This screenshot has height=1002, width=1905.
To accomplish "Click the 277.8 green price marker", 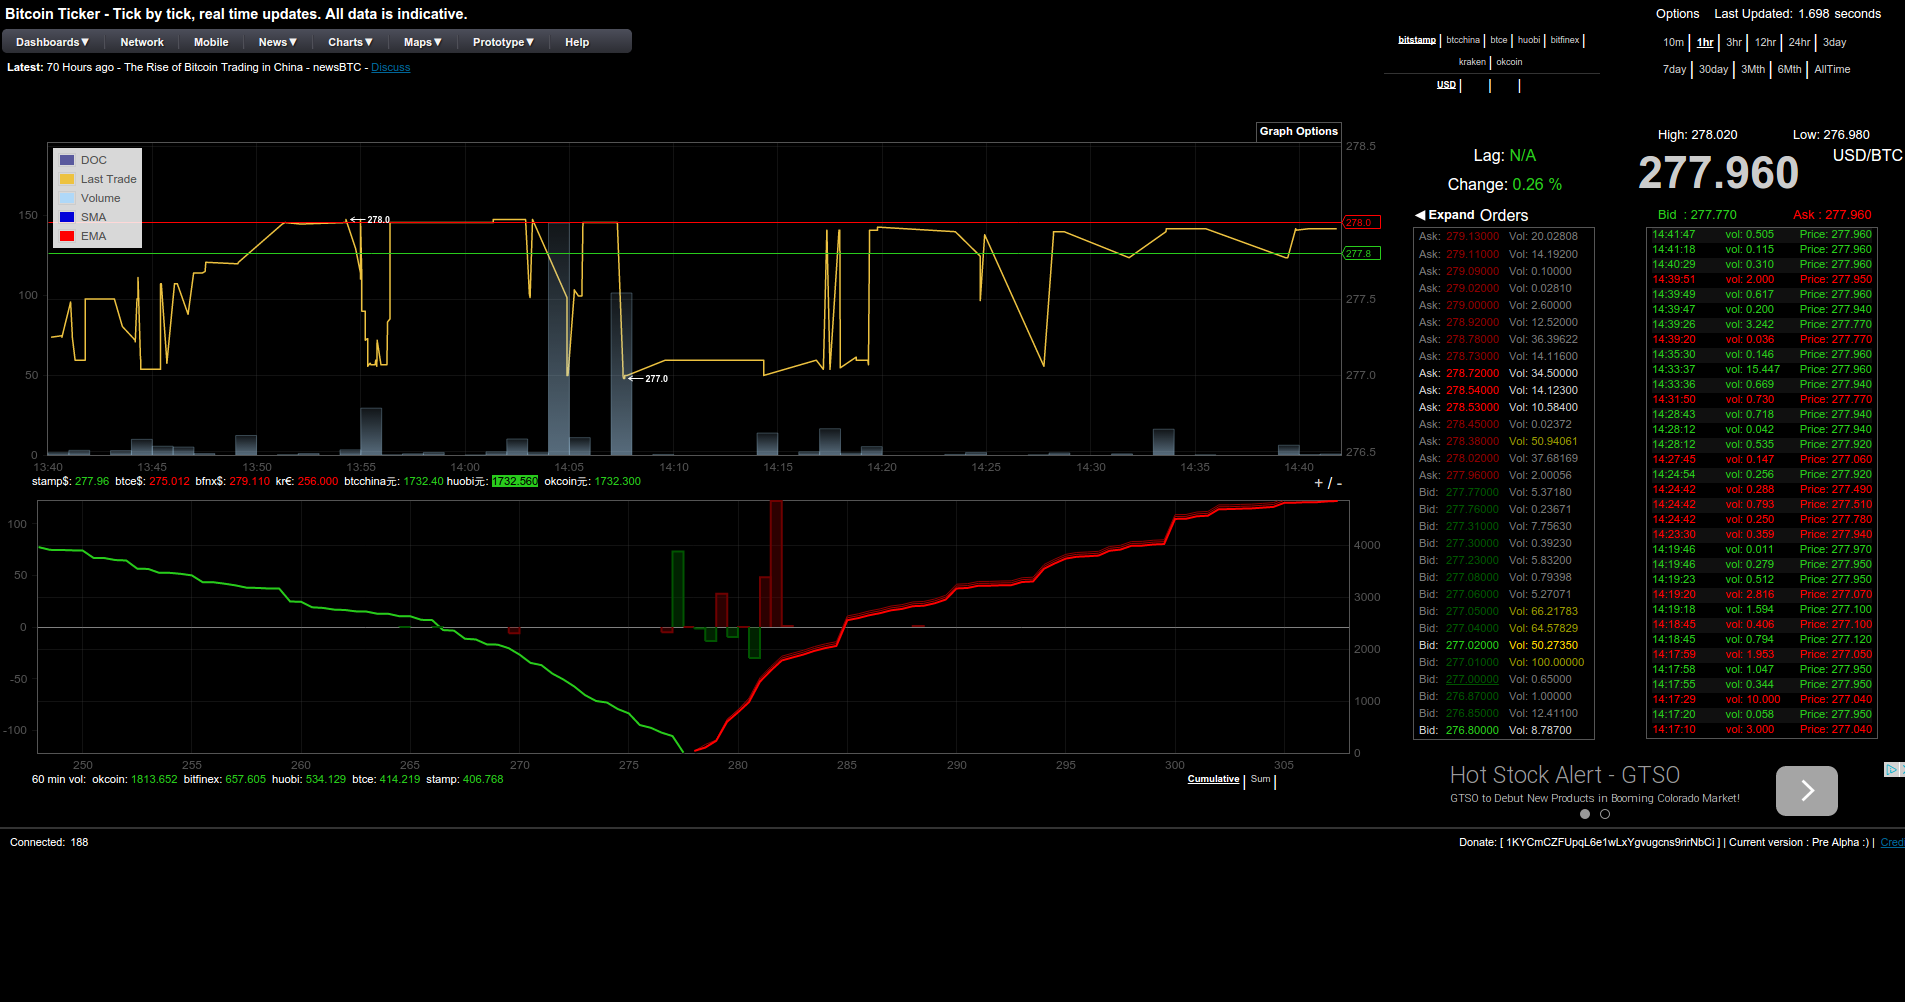I will [x=1362, y=253].
